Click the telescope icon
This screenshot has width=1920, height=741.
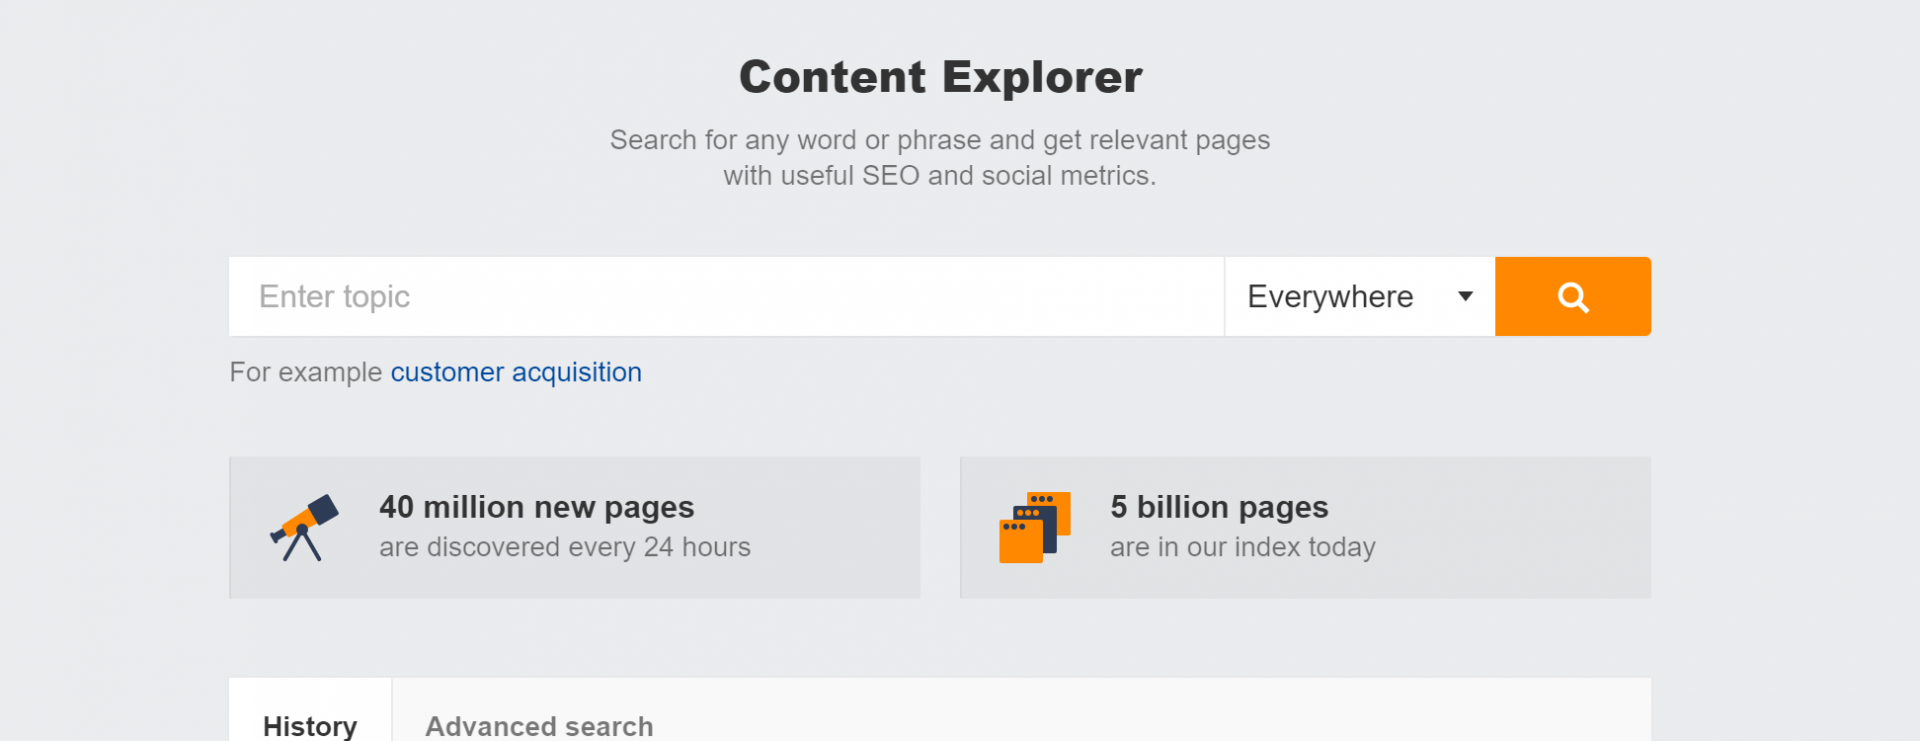304,527
